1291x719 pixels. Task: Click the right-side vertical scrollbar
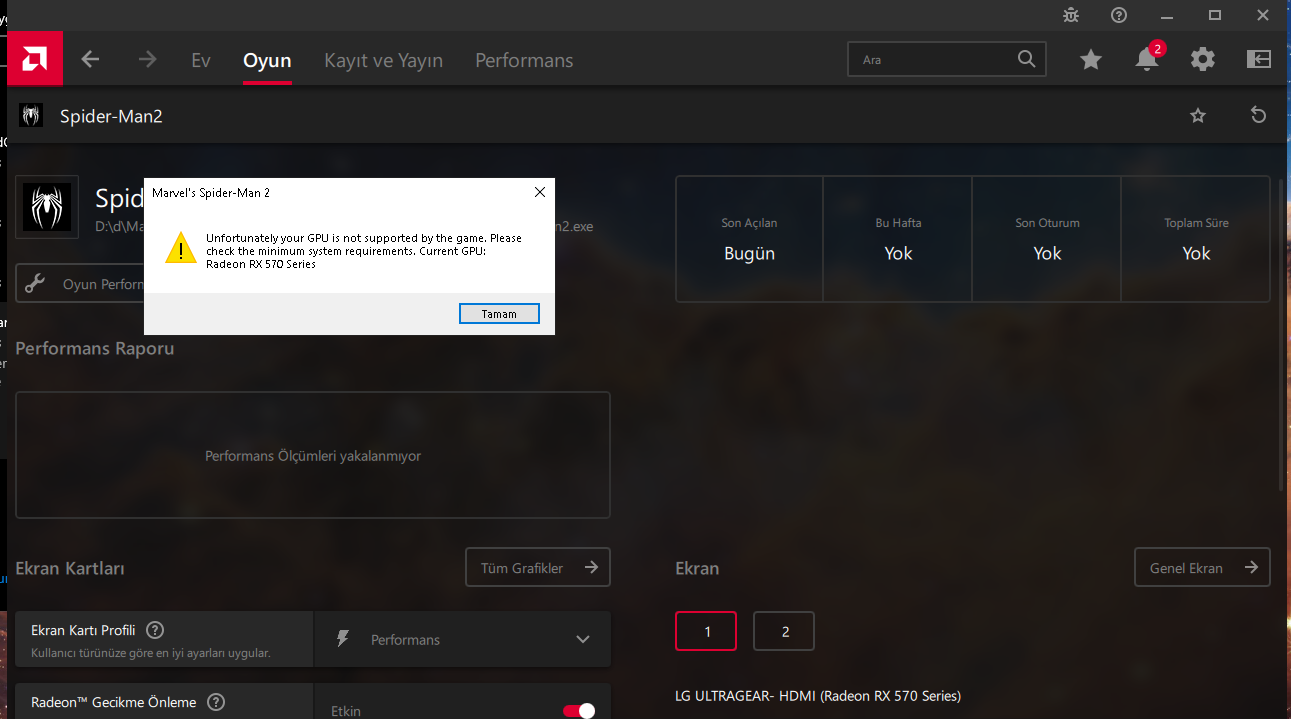(1282, 335)
